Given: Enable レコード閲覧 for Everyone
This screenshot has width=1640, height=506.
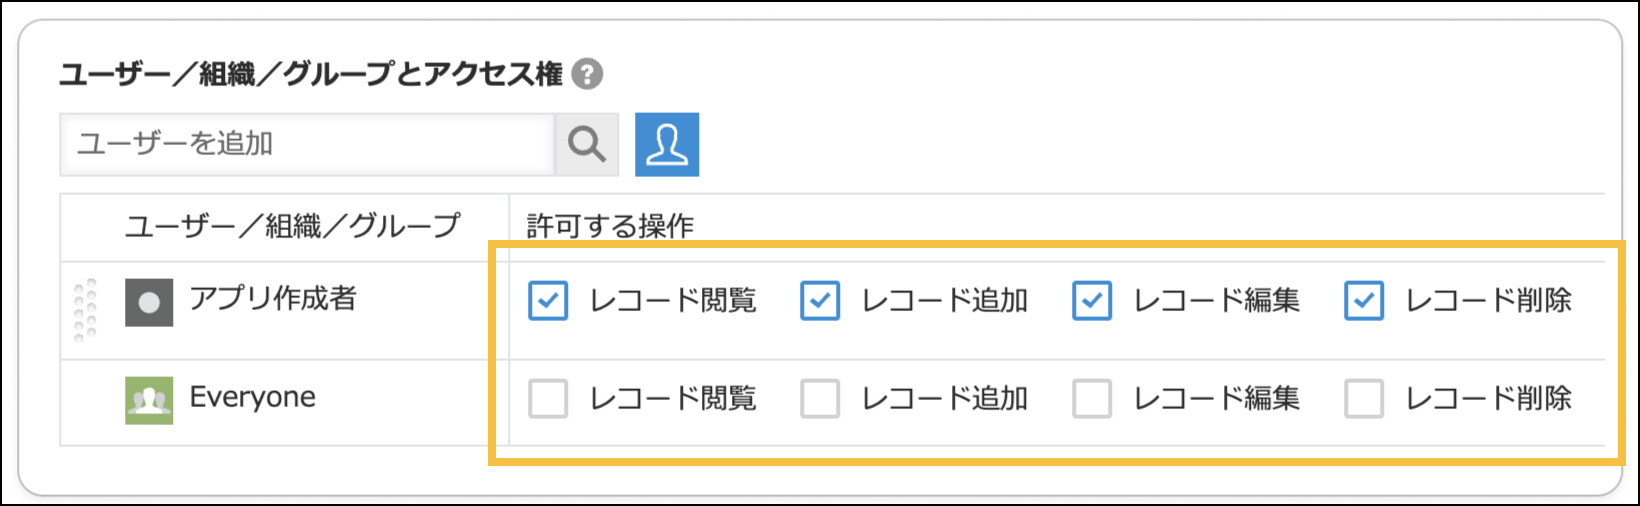Looking at the screenshot, I should pyautogui.click(x=548, y=399).
